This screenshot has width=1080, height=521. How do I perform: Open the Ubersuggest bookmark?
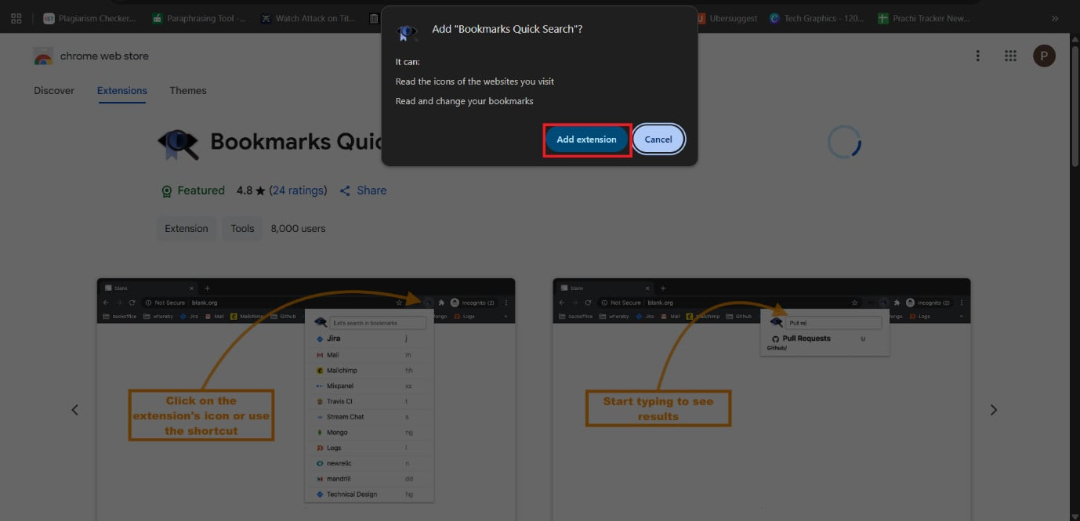(727, 19)
